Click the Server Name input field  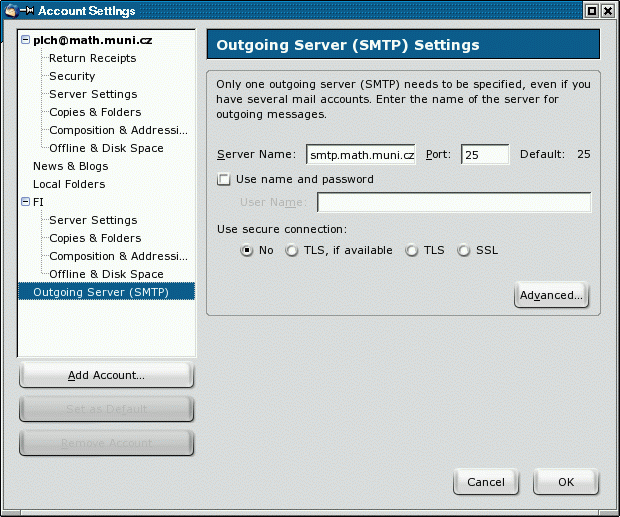tap(361, 154)
